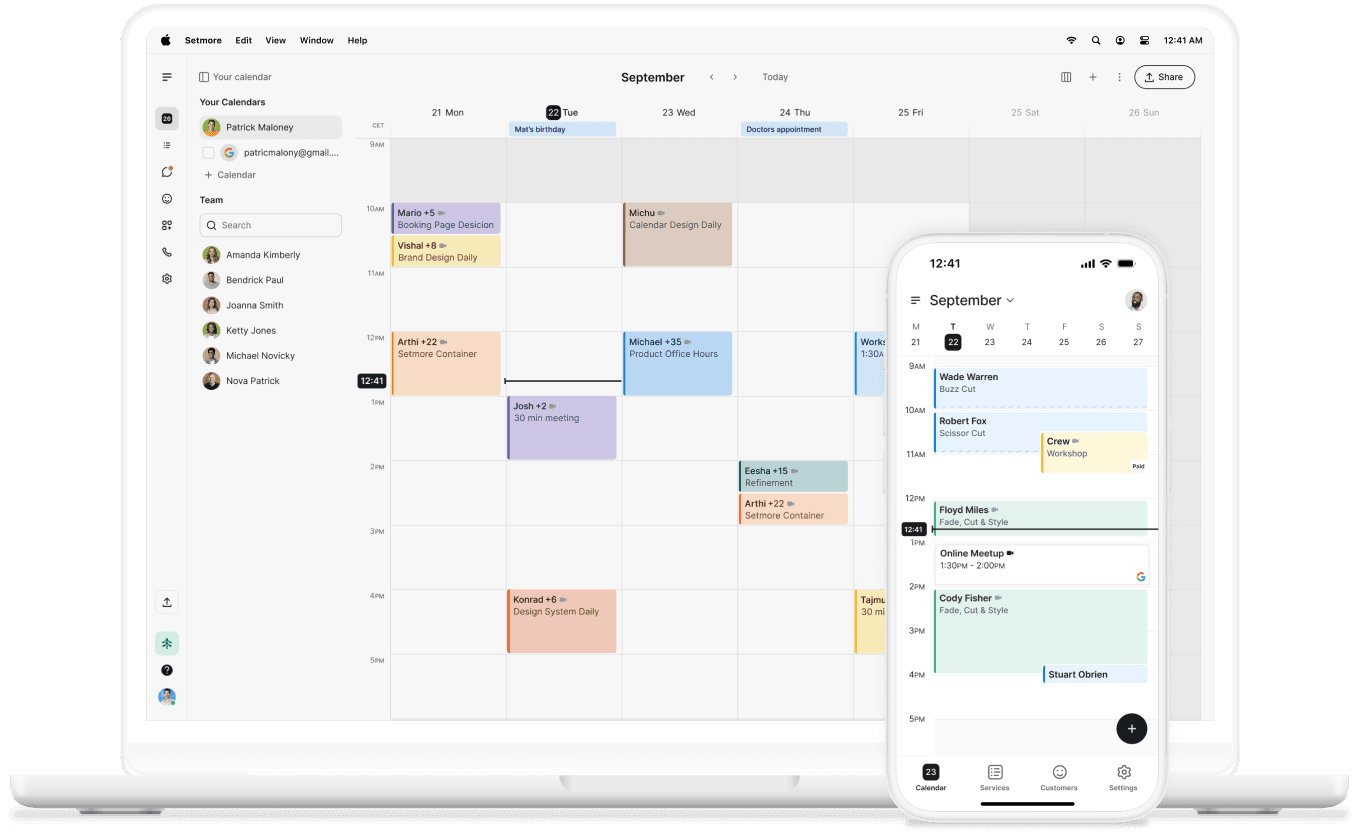Select the Mat's birthday event on Tuesday

[x=562, y=129]
